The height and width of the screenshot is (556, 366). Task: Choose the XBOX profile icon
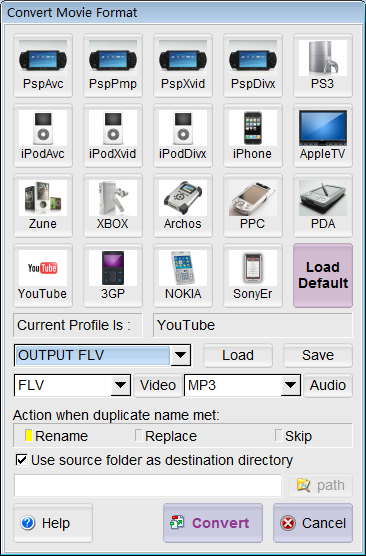coord(113,205)
